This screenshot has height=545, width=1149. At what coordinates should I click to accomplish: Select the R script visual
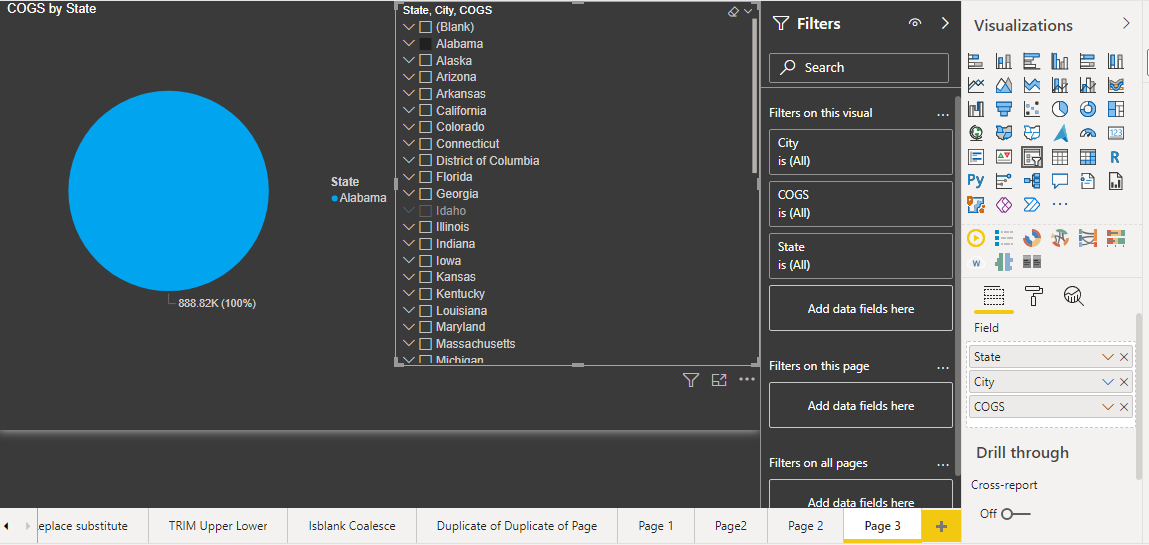tap(1115, 157)
